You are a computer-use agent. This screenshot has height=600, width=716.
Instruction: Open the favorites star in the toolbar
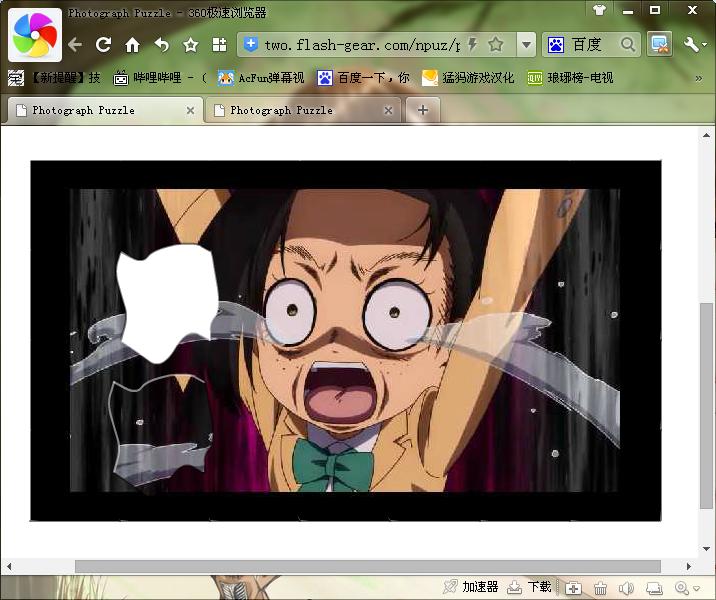[x=190, y=45]
